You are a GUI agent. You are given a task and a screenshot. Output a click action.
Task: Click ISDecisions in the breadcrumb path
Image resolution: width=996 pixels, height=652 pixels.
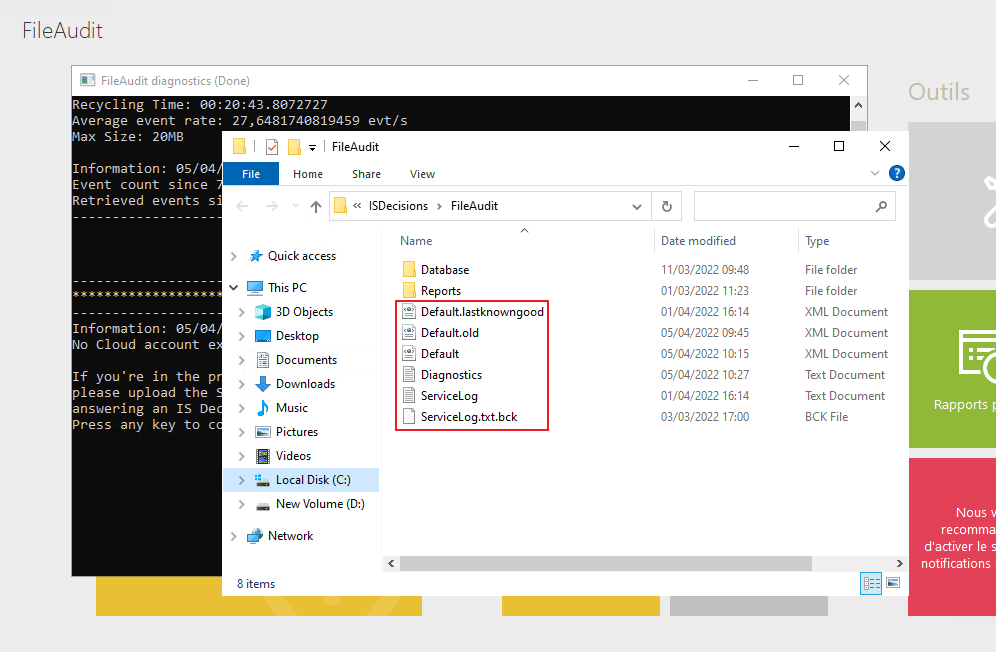(x=397, y=207)
